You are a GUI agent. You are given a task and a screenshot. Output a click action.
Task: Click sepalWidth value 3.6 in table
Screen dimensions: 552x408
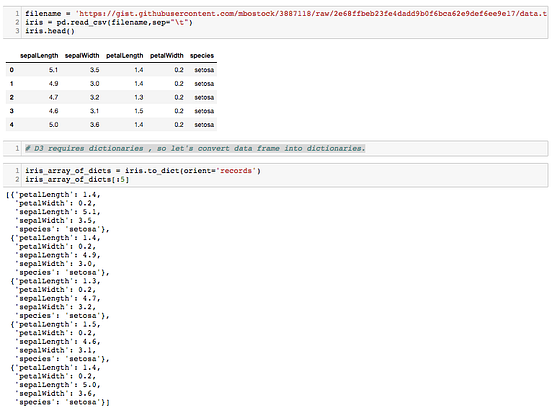pyautogui.click(x=94, y=125)
